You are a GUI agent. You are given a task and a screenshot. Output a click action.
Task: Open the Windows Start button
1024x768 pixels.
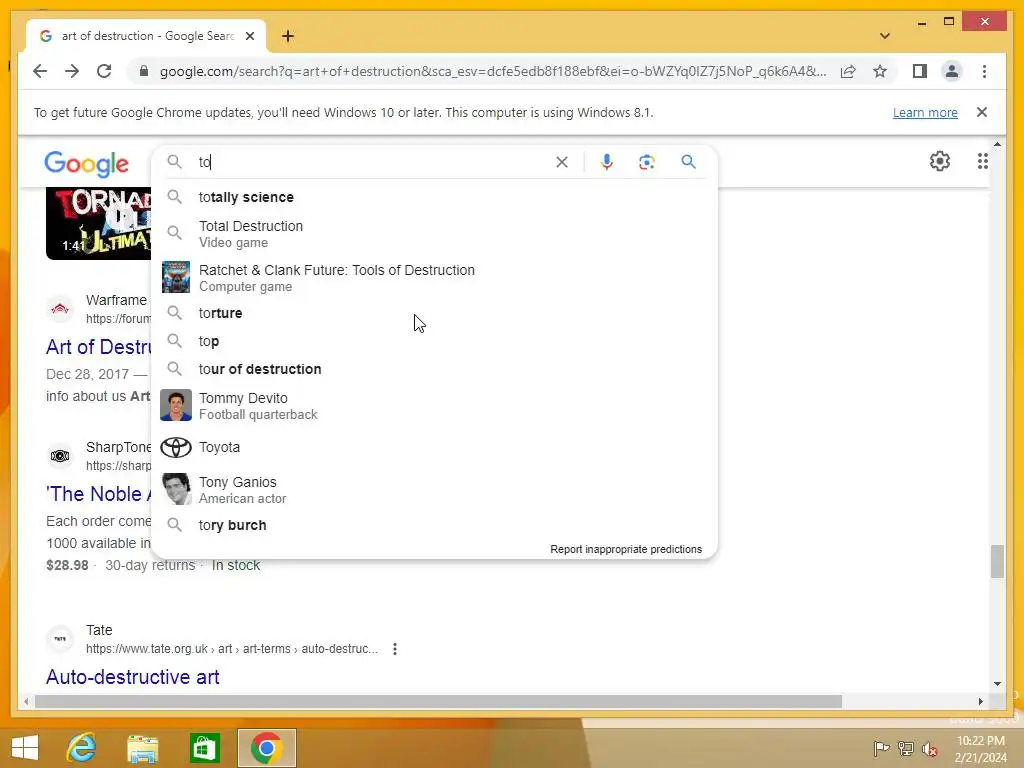[25, 748]
